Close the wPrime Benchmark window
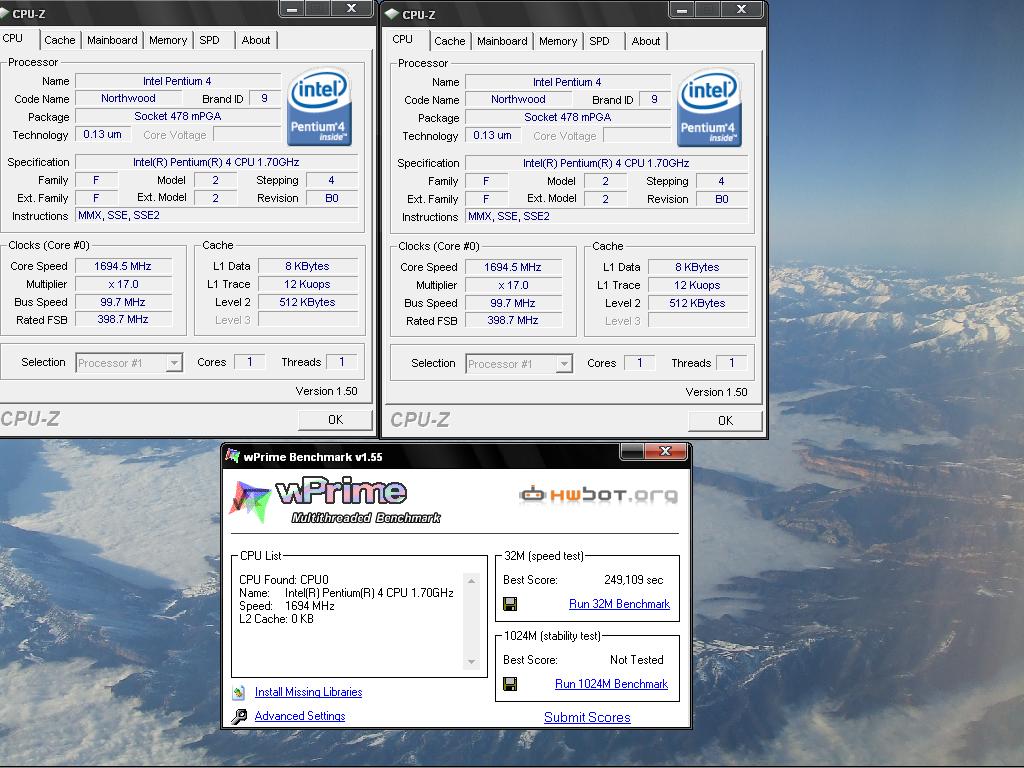Viewport: 1024px width, 768px height. 665,451
